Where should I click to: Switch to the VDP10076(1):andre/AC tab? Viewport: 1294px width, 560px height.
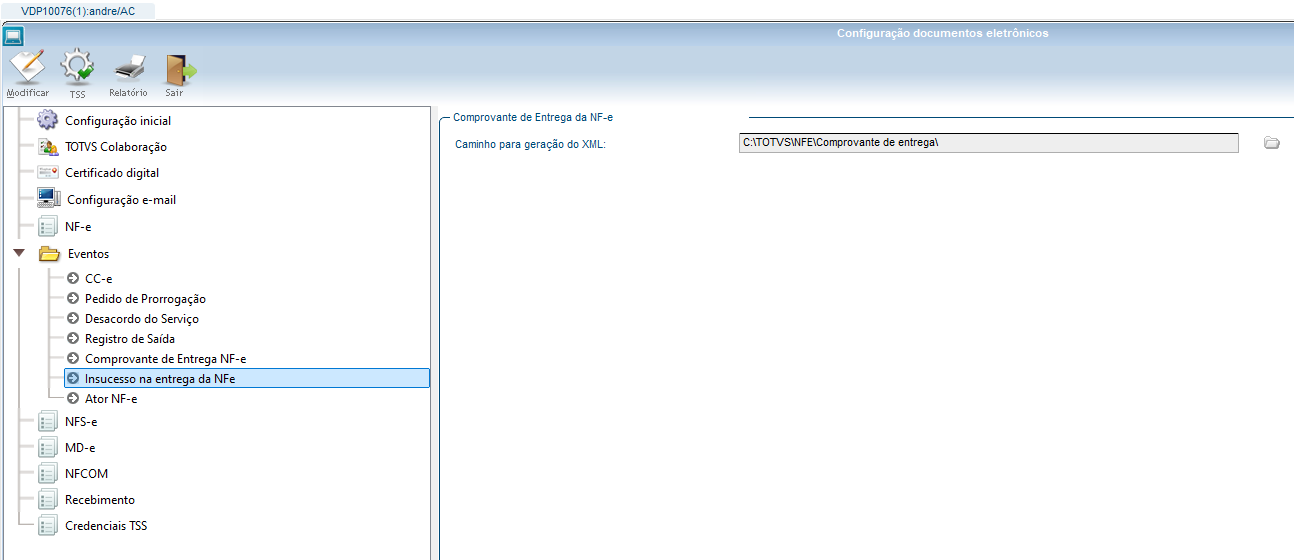click(78, 11)
